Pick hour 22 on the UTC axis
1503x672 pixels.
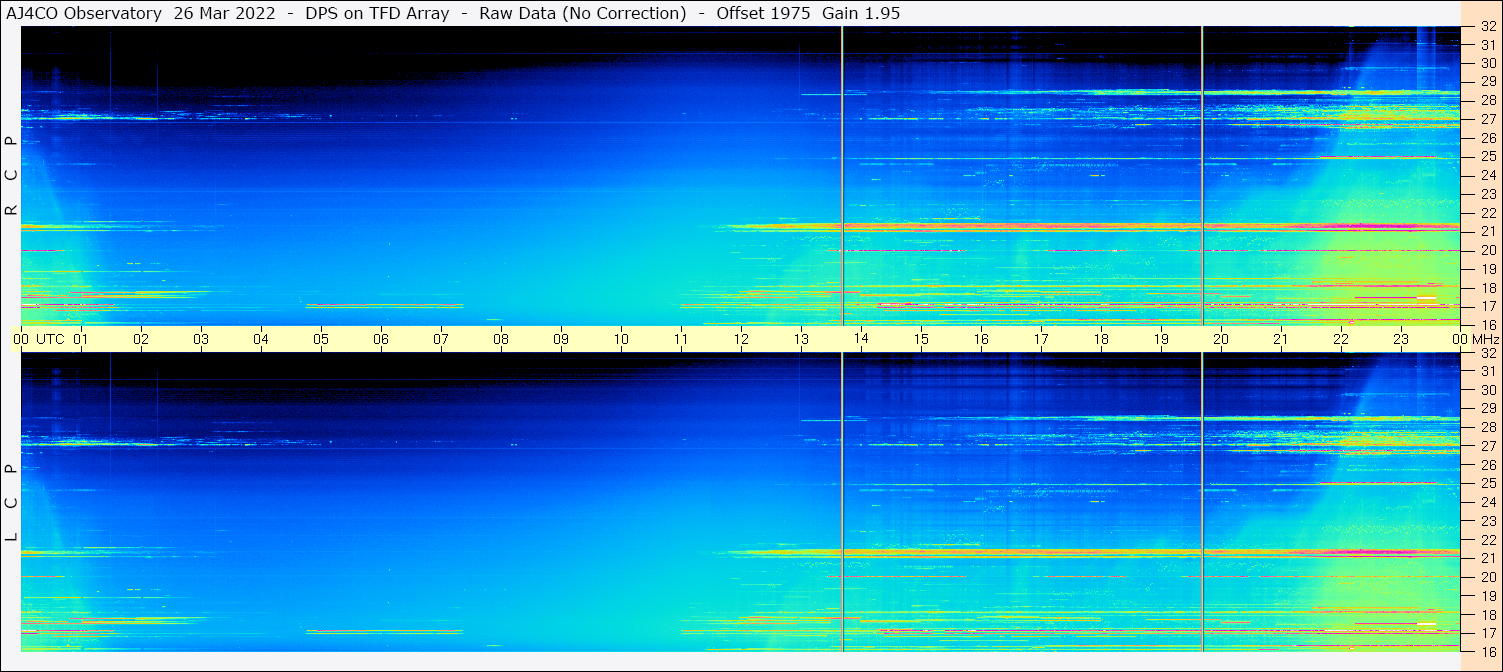1341,339
